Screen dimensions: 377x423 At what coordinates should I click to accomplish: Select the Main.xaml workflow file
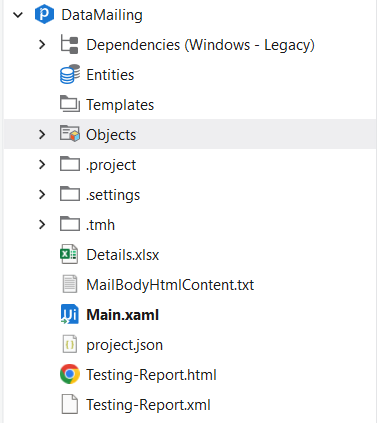click(123, 315)
